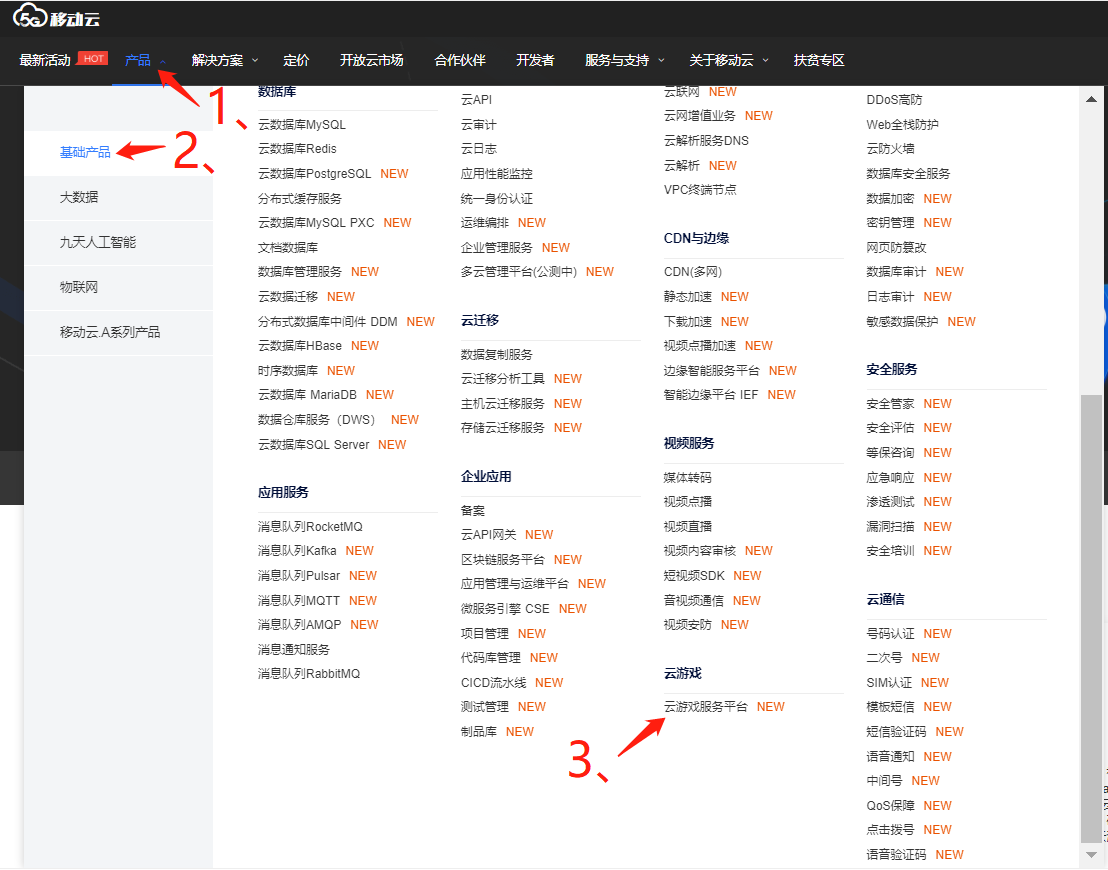Open Web全栈防护 link
The height and width of the screenshot is (870, 1108).
pos(902,124)
